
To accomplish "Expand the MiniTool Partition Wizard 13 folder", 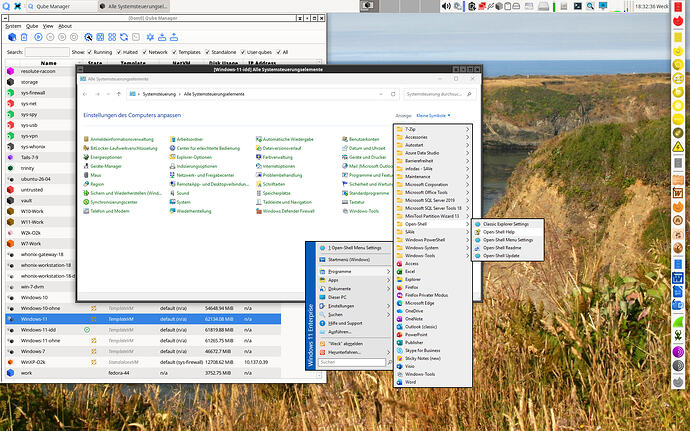I will 433,216.
